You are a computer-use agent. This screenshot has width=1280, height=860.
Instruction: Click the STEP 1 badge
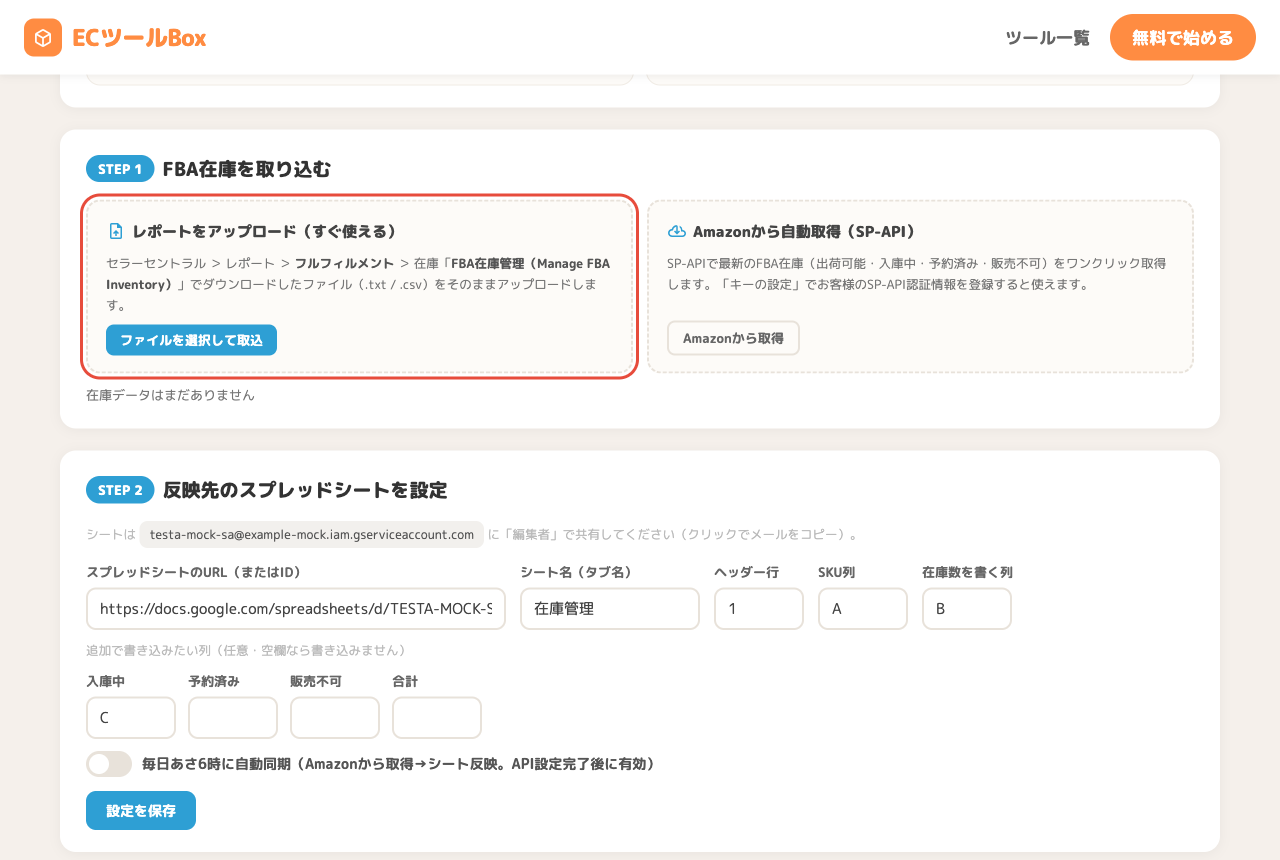(x=120, y=169)
